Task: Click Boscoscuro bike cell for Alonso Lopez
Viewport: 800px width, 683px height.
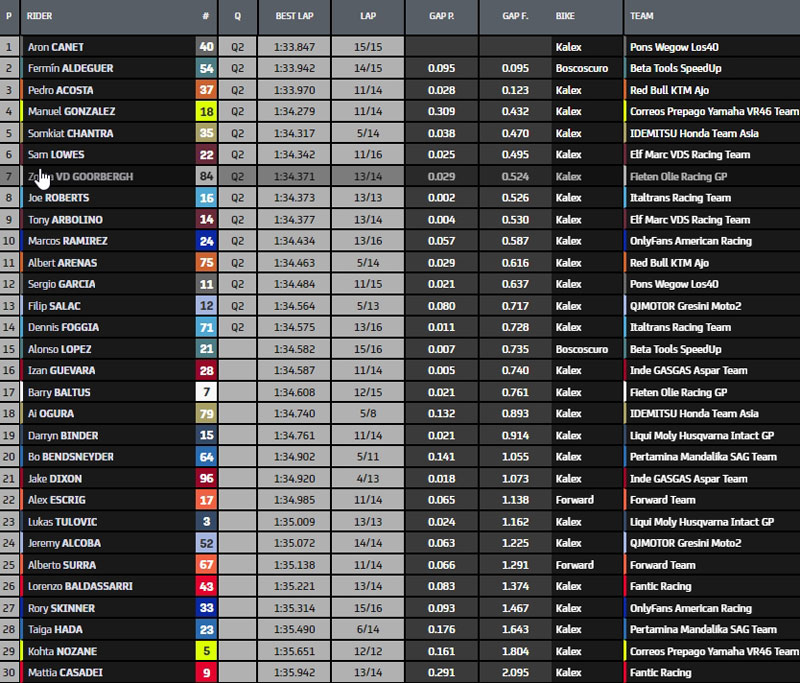Action: click(x=582, y=349)
